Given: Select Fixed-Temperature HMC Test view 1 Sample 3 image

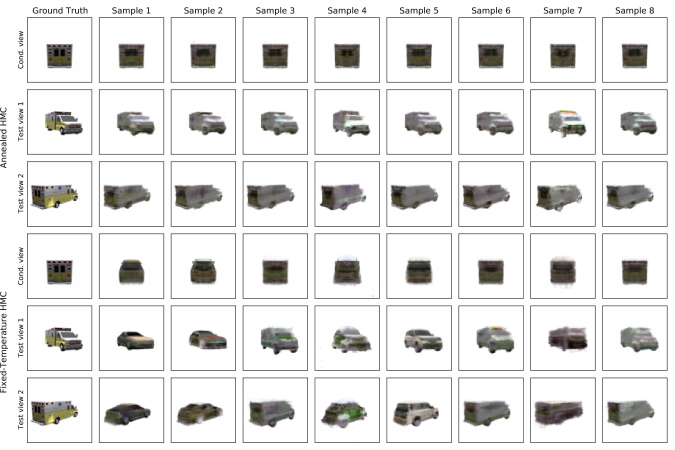Looking at the screenshot, I should [275, 338].
